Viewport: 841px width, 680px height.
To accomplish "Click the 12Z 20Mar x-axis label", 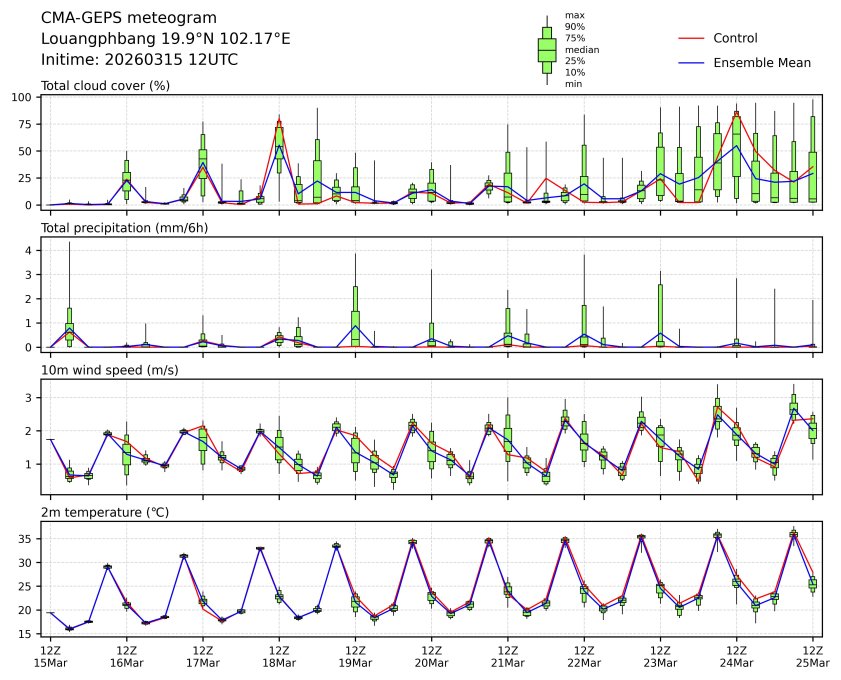I will tap(431, 656).
